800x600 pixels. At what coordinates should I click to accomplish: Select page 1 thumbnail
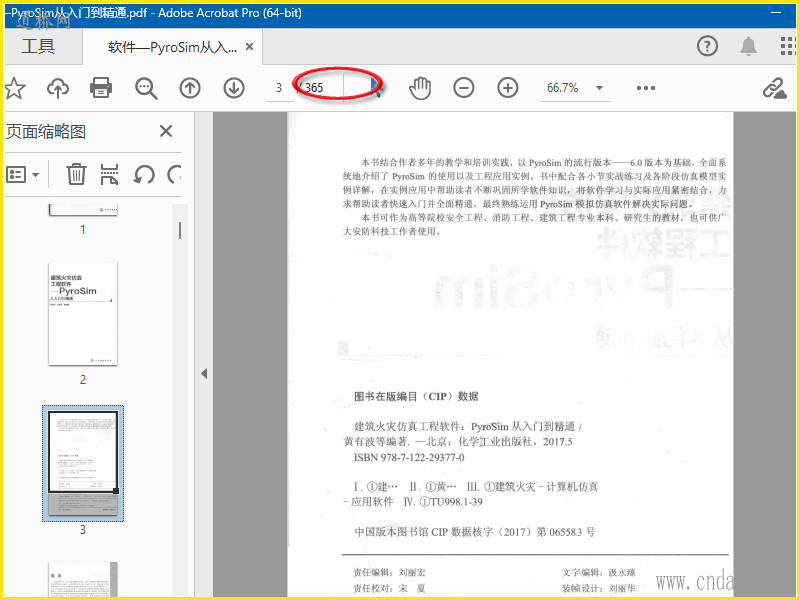pyautogui.click(x=83, y=210)
